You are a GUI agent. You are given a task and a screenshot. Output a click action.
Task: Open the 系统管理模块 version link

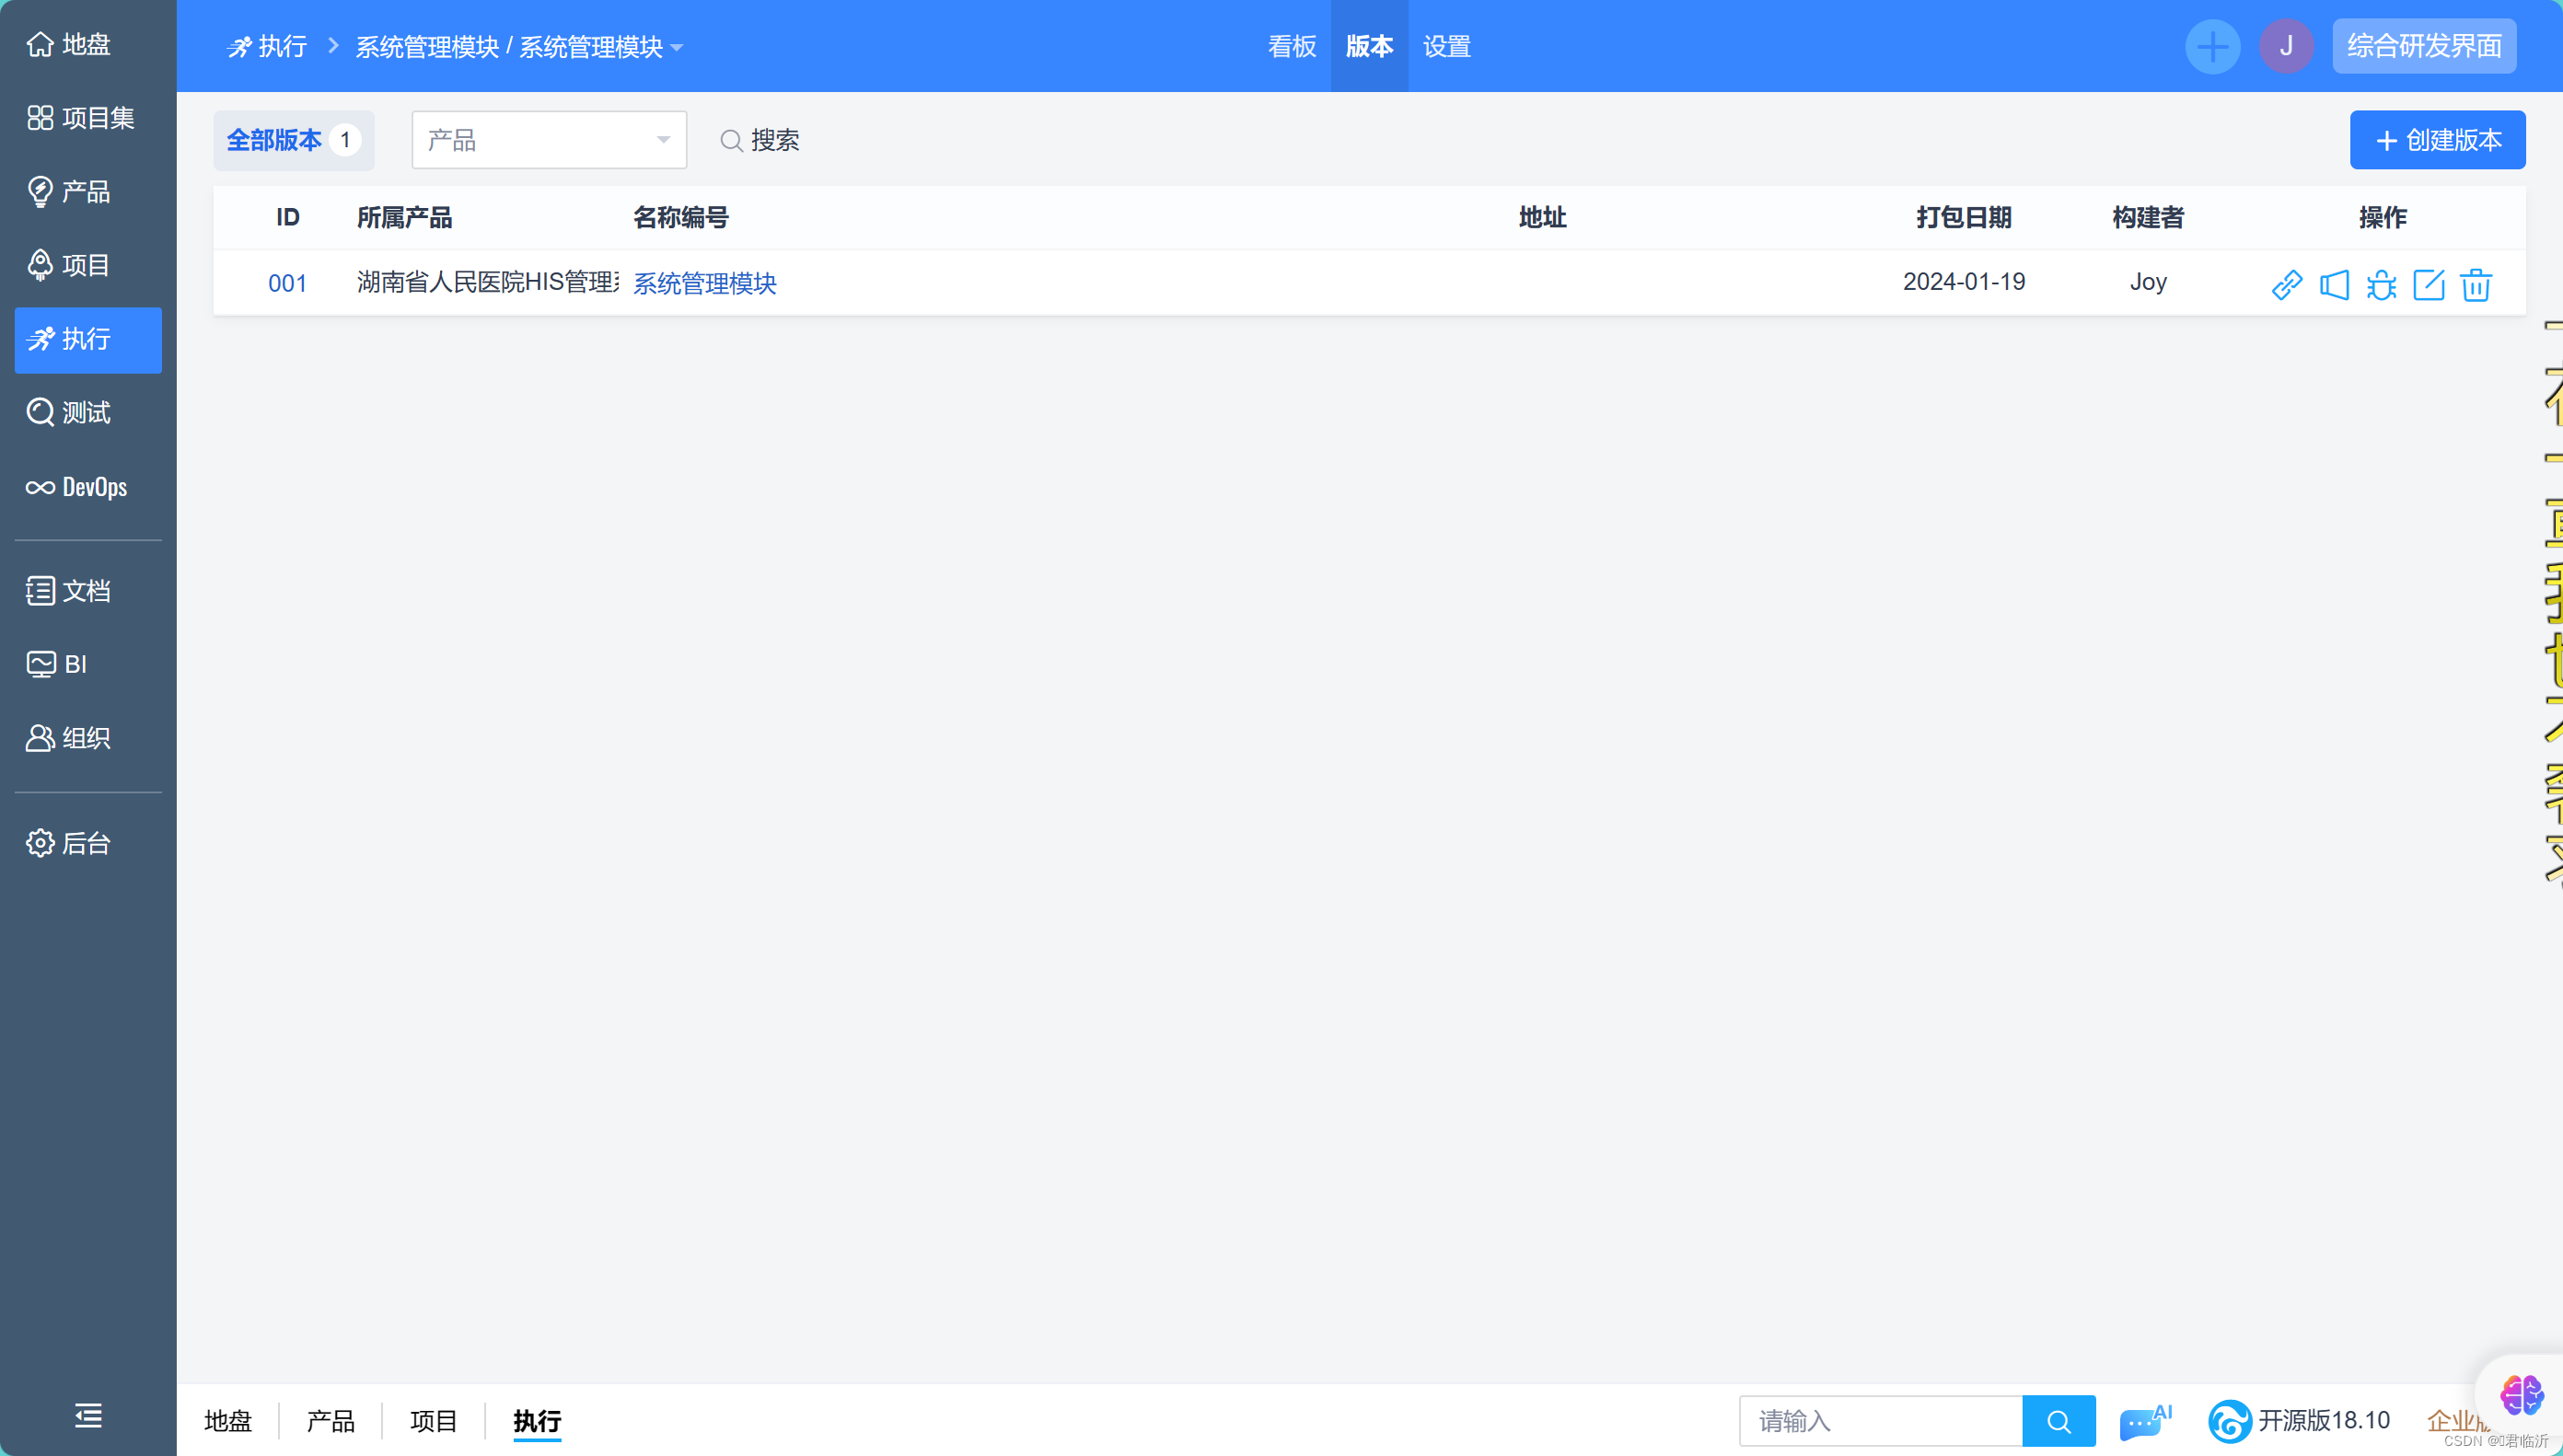pyautogui.click(x=705, y=283)
